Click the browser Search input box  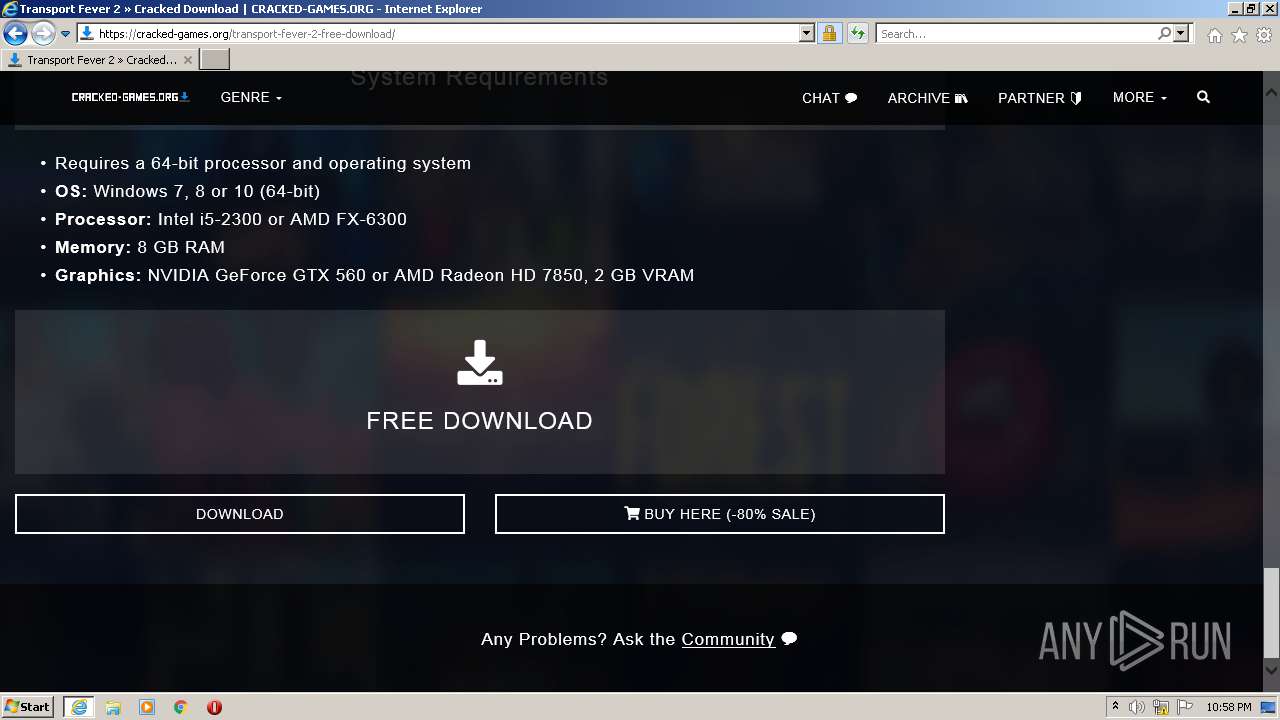(x=1016, y=34)
